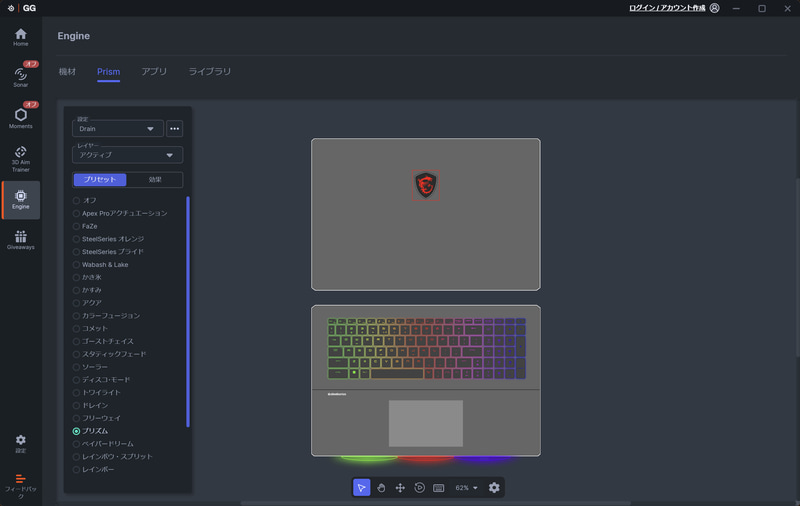Select Engine in the sidebar

click(20, 200)
